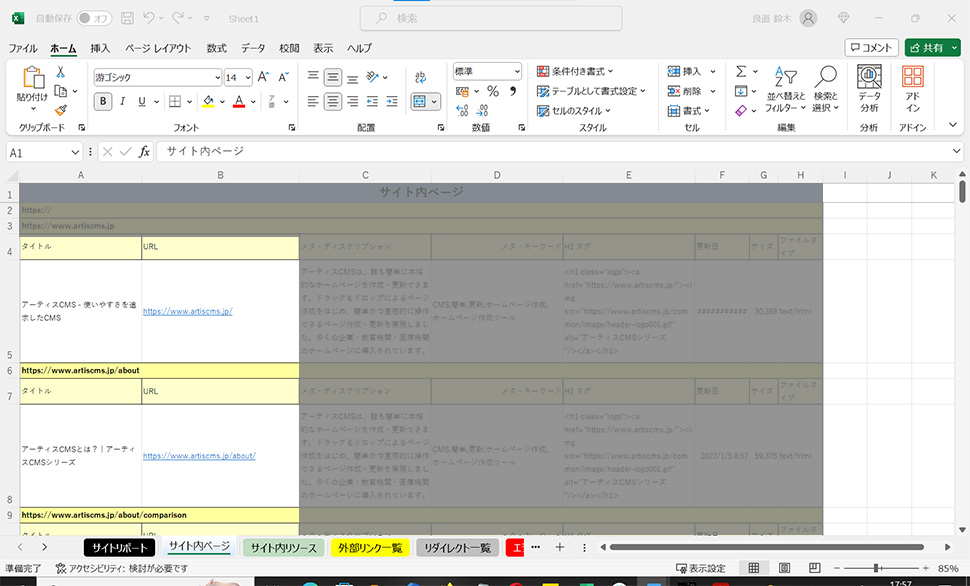The image size is (970, 586).
Task: Open the Formulas ribbon tab
Action: pos(217,48)
